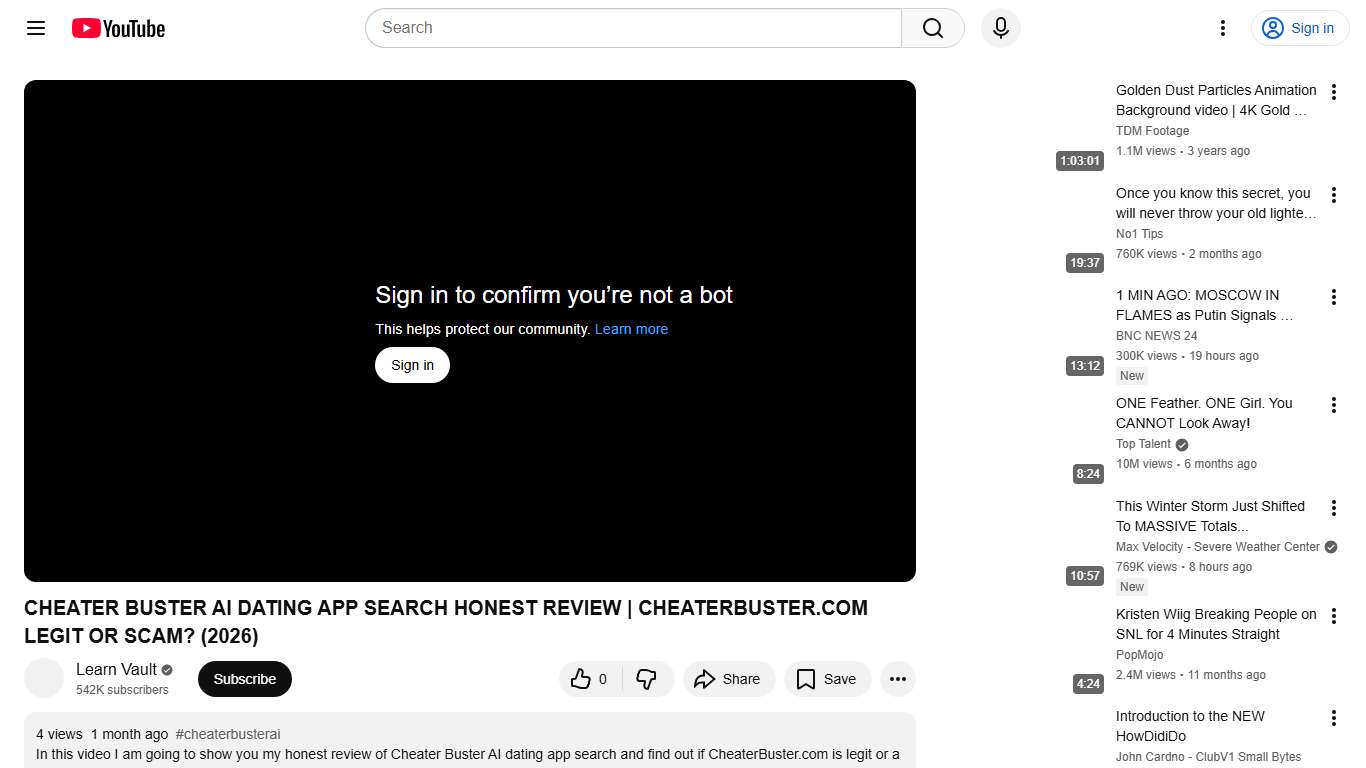
Task: Click the Sign in button in the player
Action: coord(411,365)
